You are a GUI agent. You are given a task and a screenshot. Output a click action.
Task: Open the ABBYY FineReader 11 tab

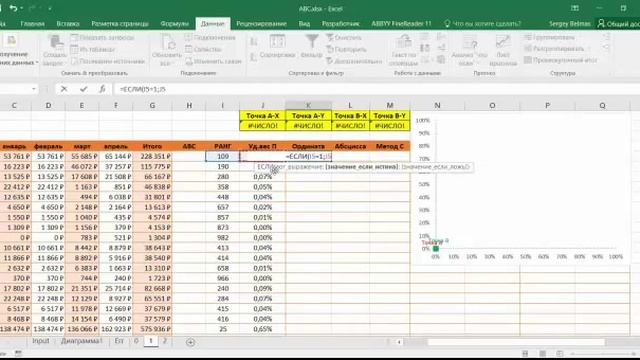(x=401, y=24)
